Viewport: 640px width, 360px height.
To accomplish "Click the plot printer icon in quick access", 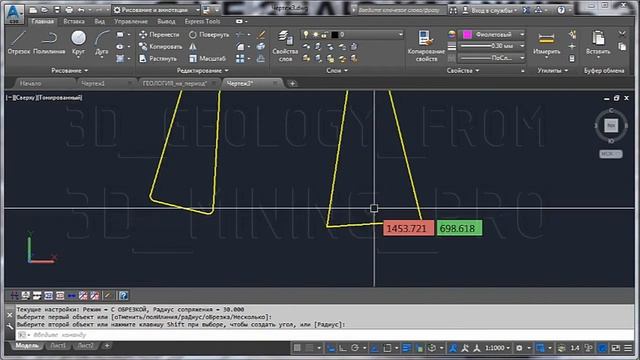I will point(69,10).
